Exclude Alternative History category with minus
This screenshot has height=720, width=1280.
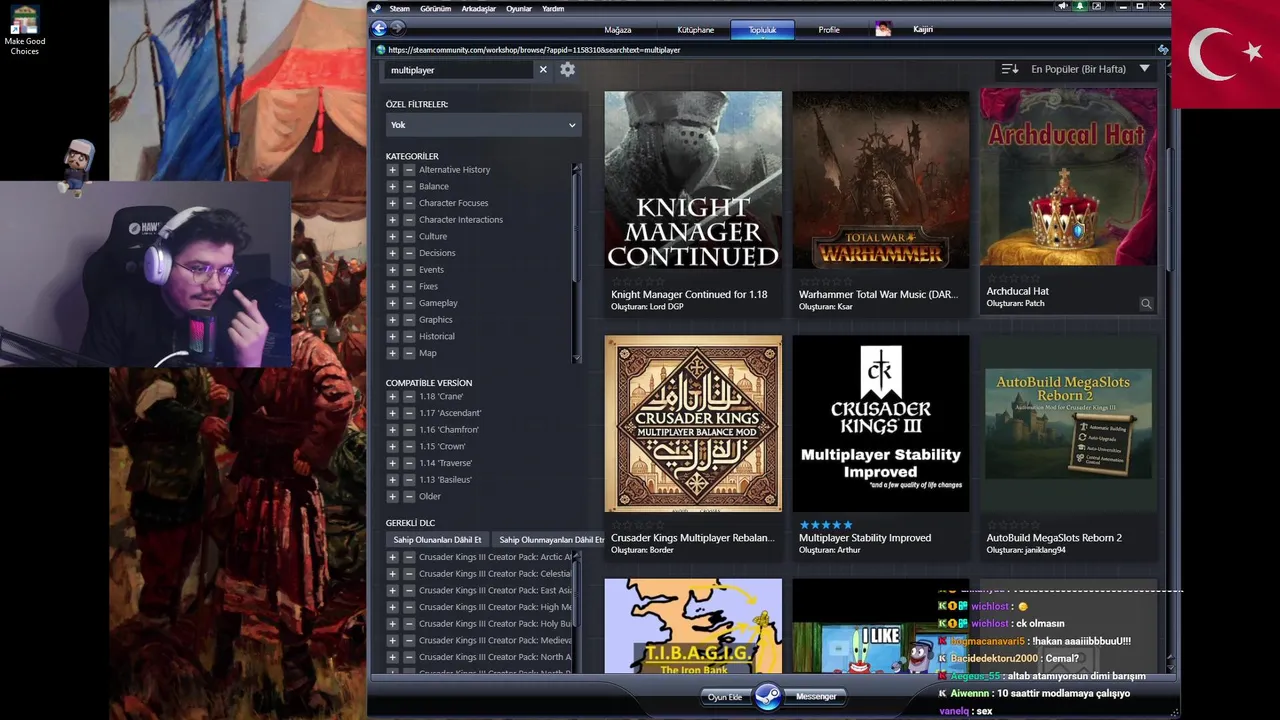tap(409, 170)
